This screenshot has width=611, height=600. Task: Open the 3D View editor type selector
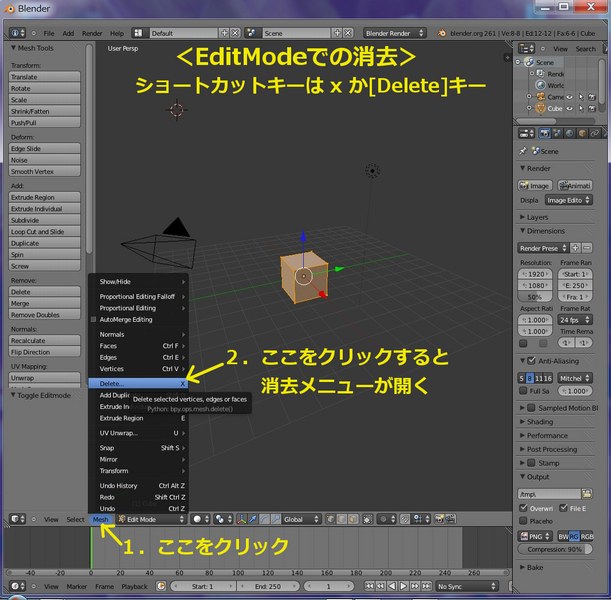point(18,519)
